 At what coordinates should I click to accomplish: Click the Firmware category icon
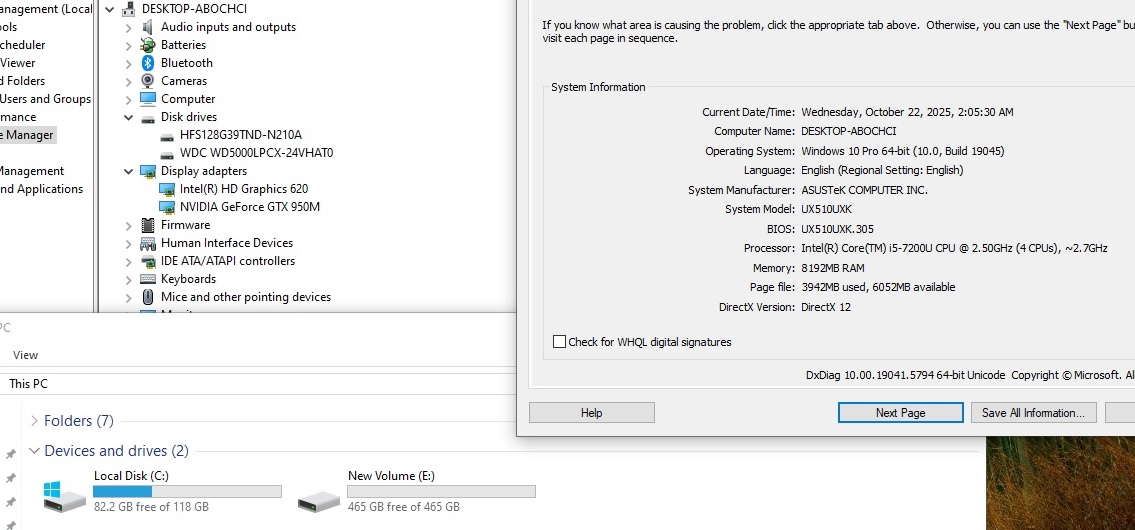click(x=148, y=225)
